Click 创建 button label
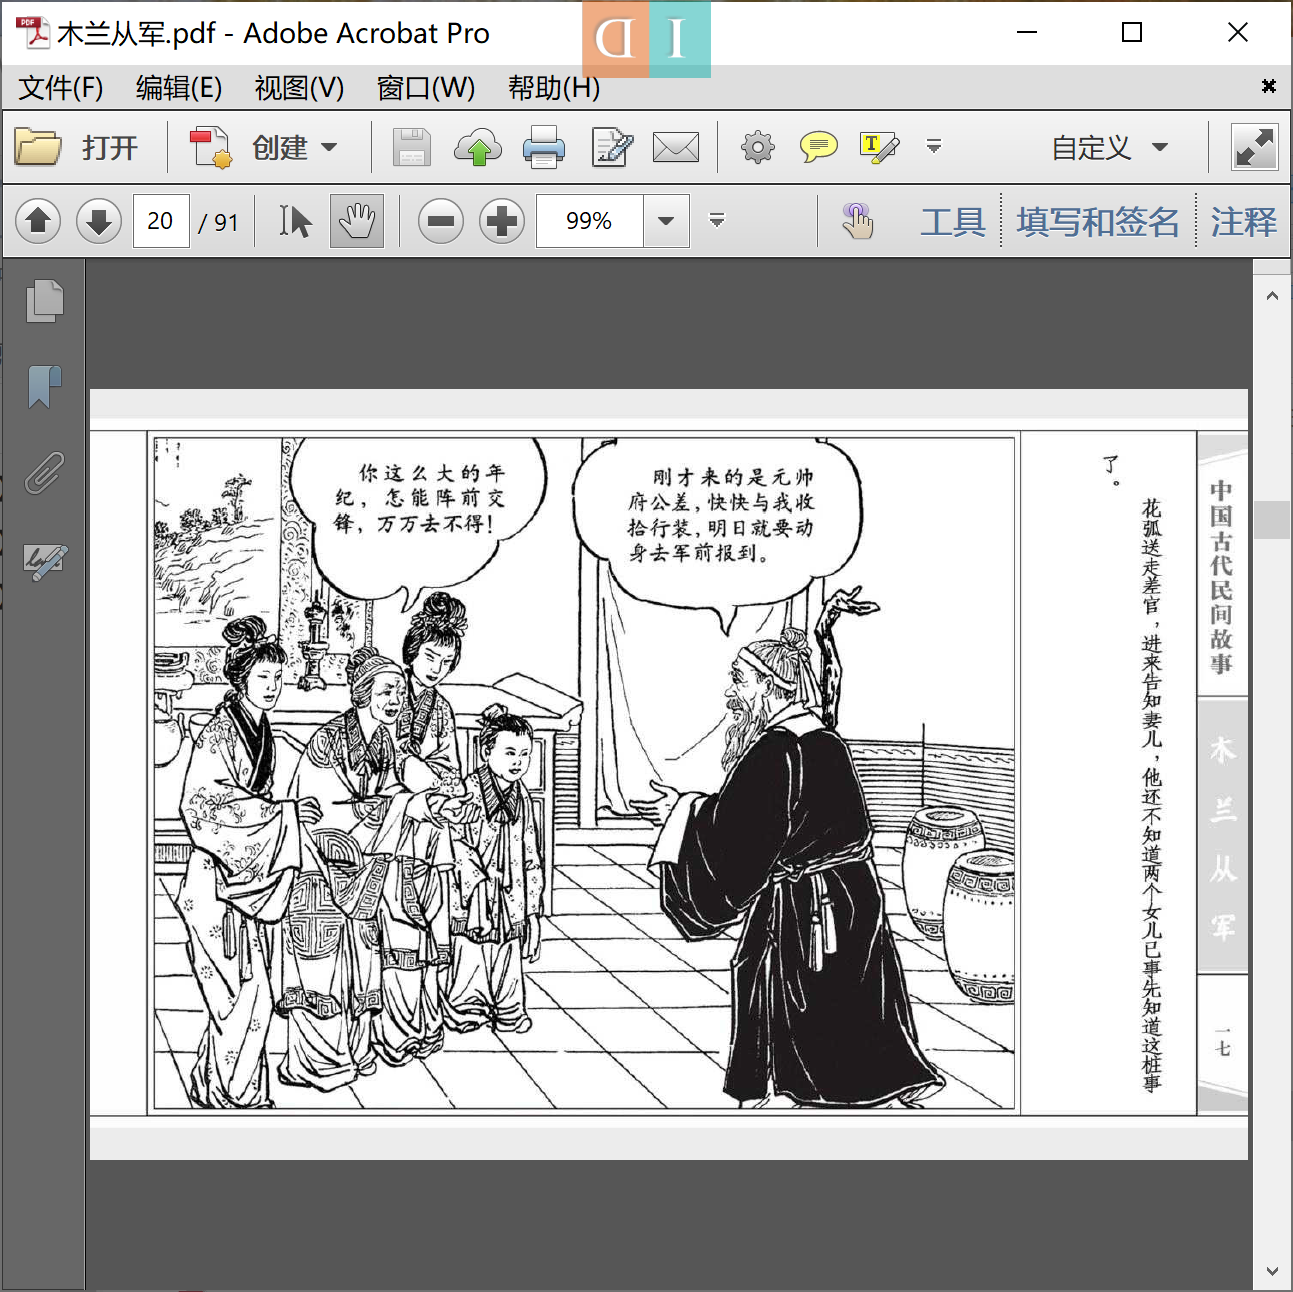This screenshot has width=1293, height=1292. pyautogui.click(x=280, y=148)
